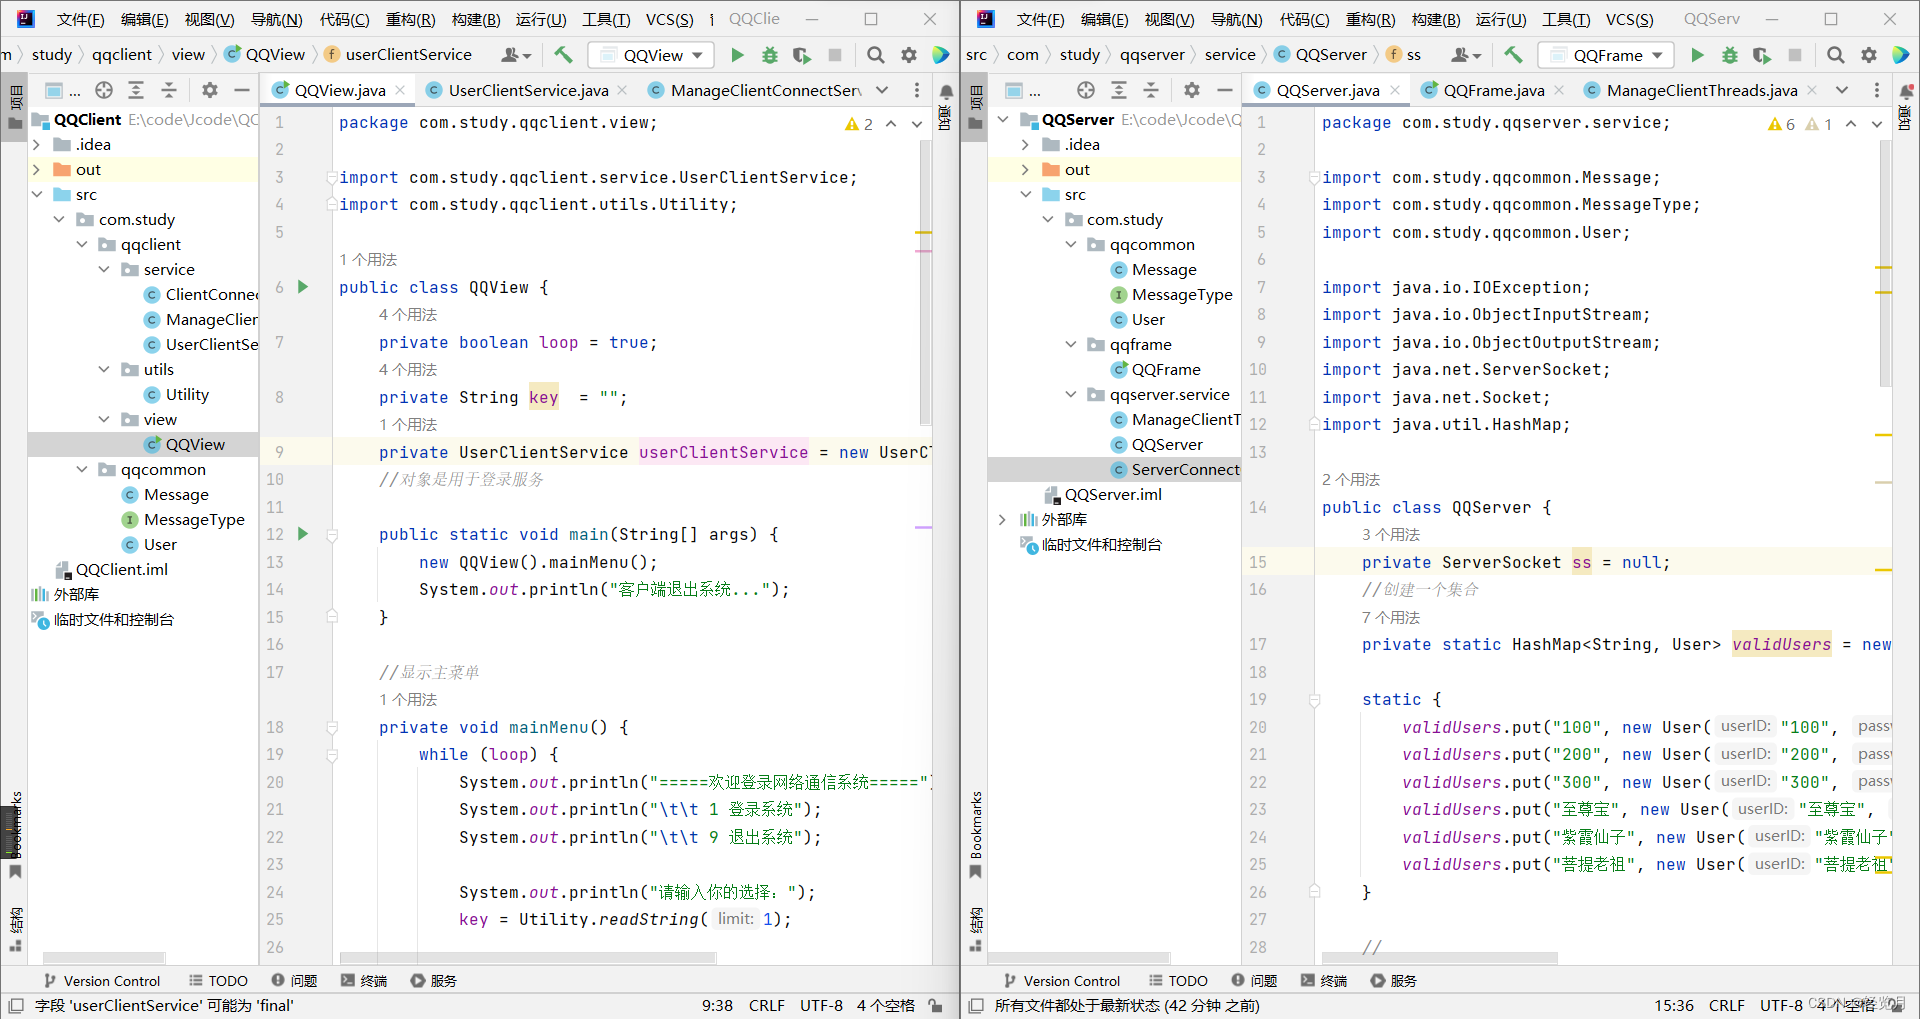Screen dimensions: 1920x1019
Task: Open the TODO tool window in QQServer
Action: [x=1178, y=981]
